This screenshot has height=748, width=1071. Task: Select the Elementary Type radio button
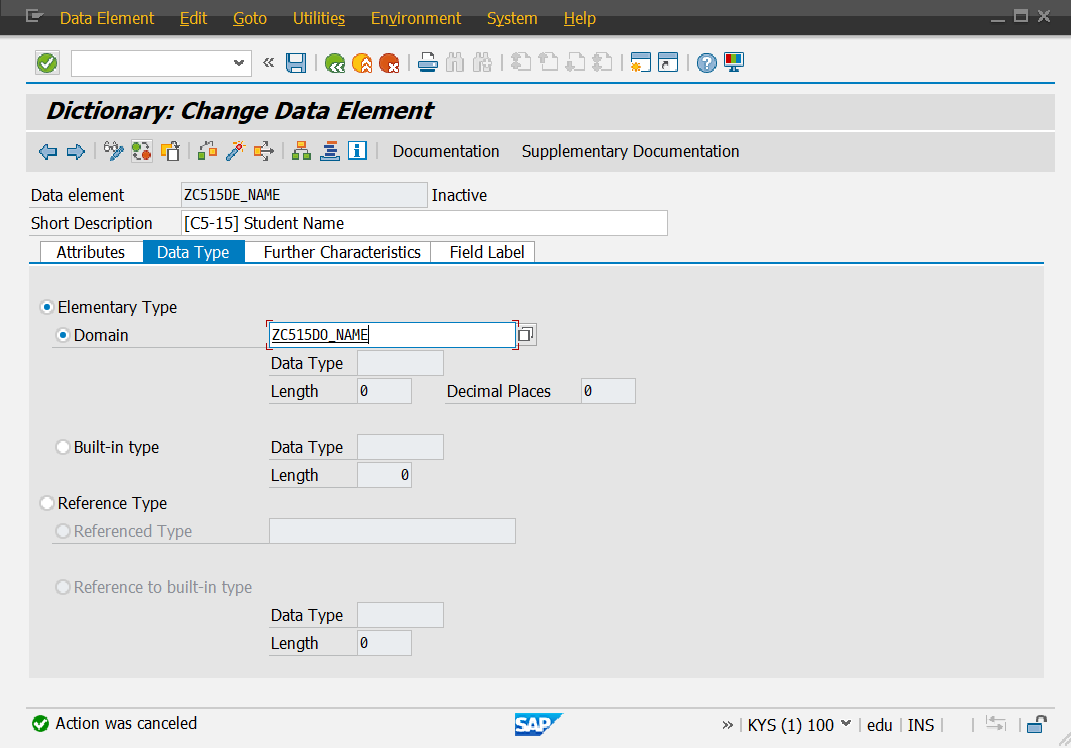click(x=46, y=307)
